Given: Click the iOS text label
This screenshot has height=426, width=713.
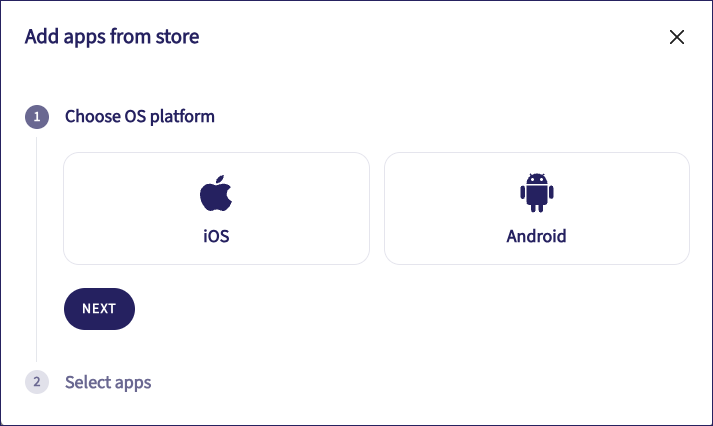Looking at the screenshot, I should [x=216, y=237].
